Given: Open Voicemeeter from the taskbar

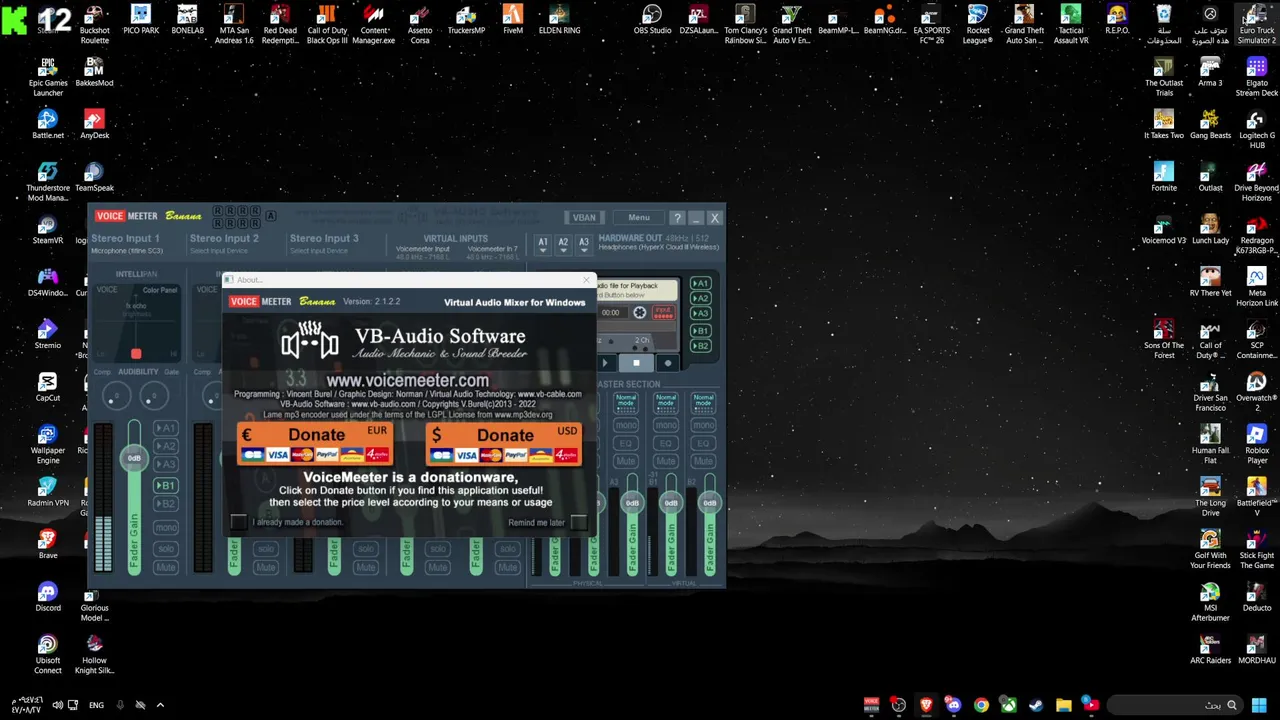Looking at the screenshot, I should pyautogui.click(x=871, y=705).
